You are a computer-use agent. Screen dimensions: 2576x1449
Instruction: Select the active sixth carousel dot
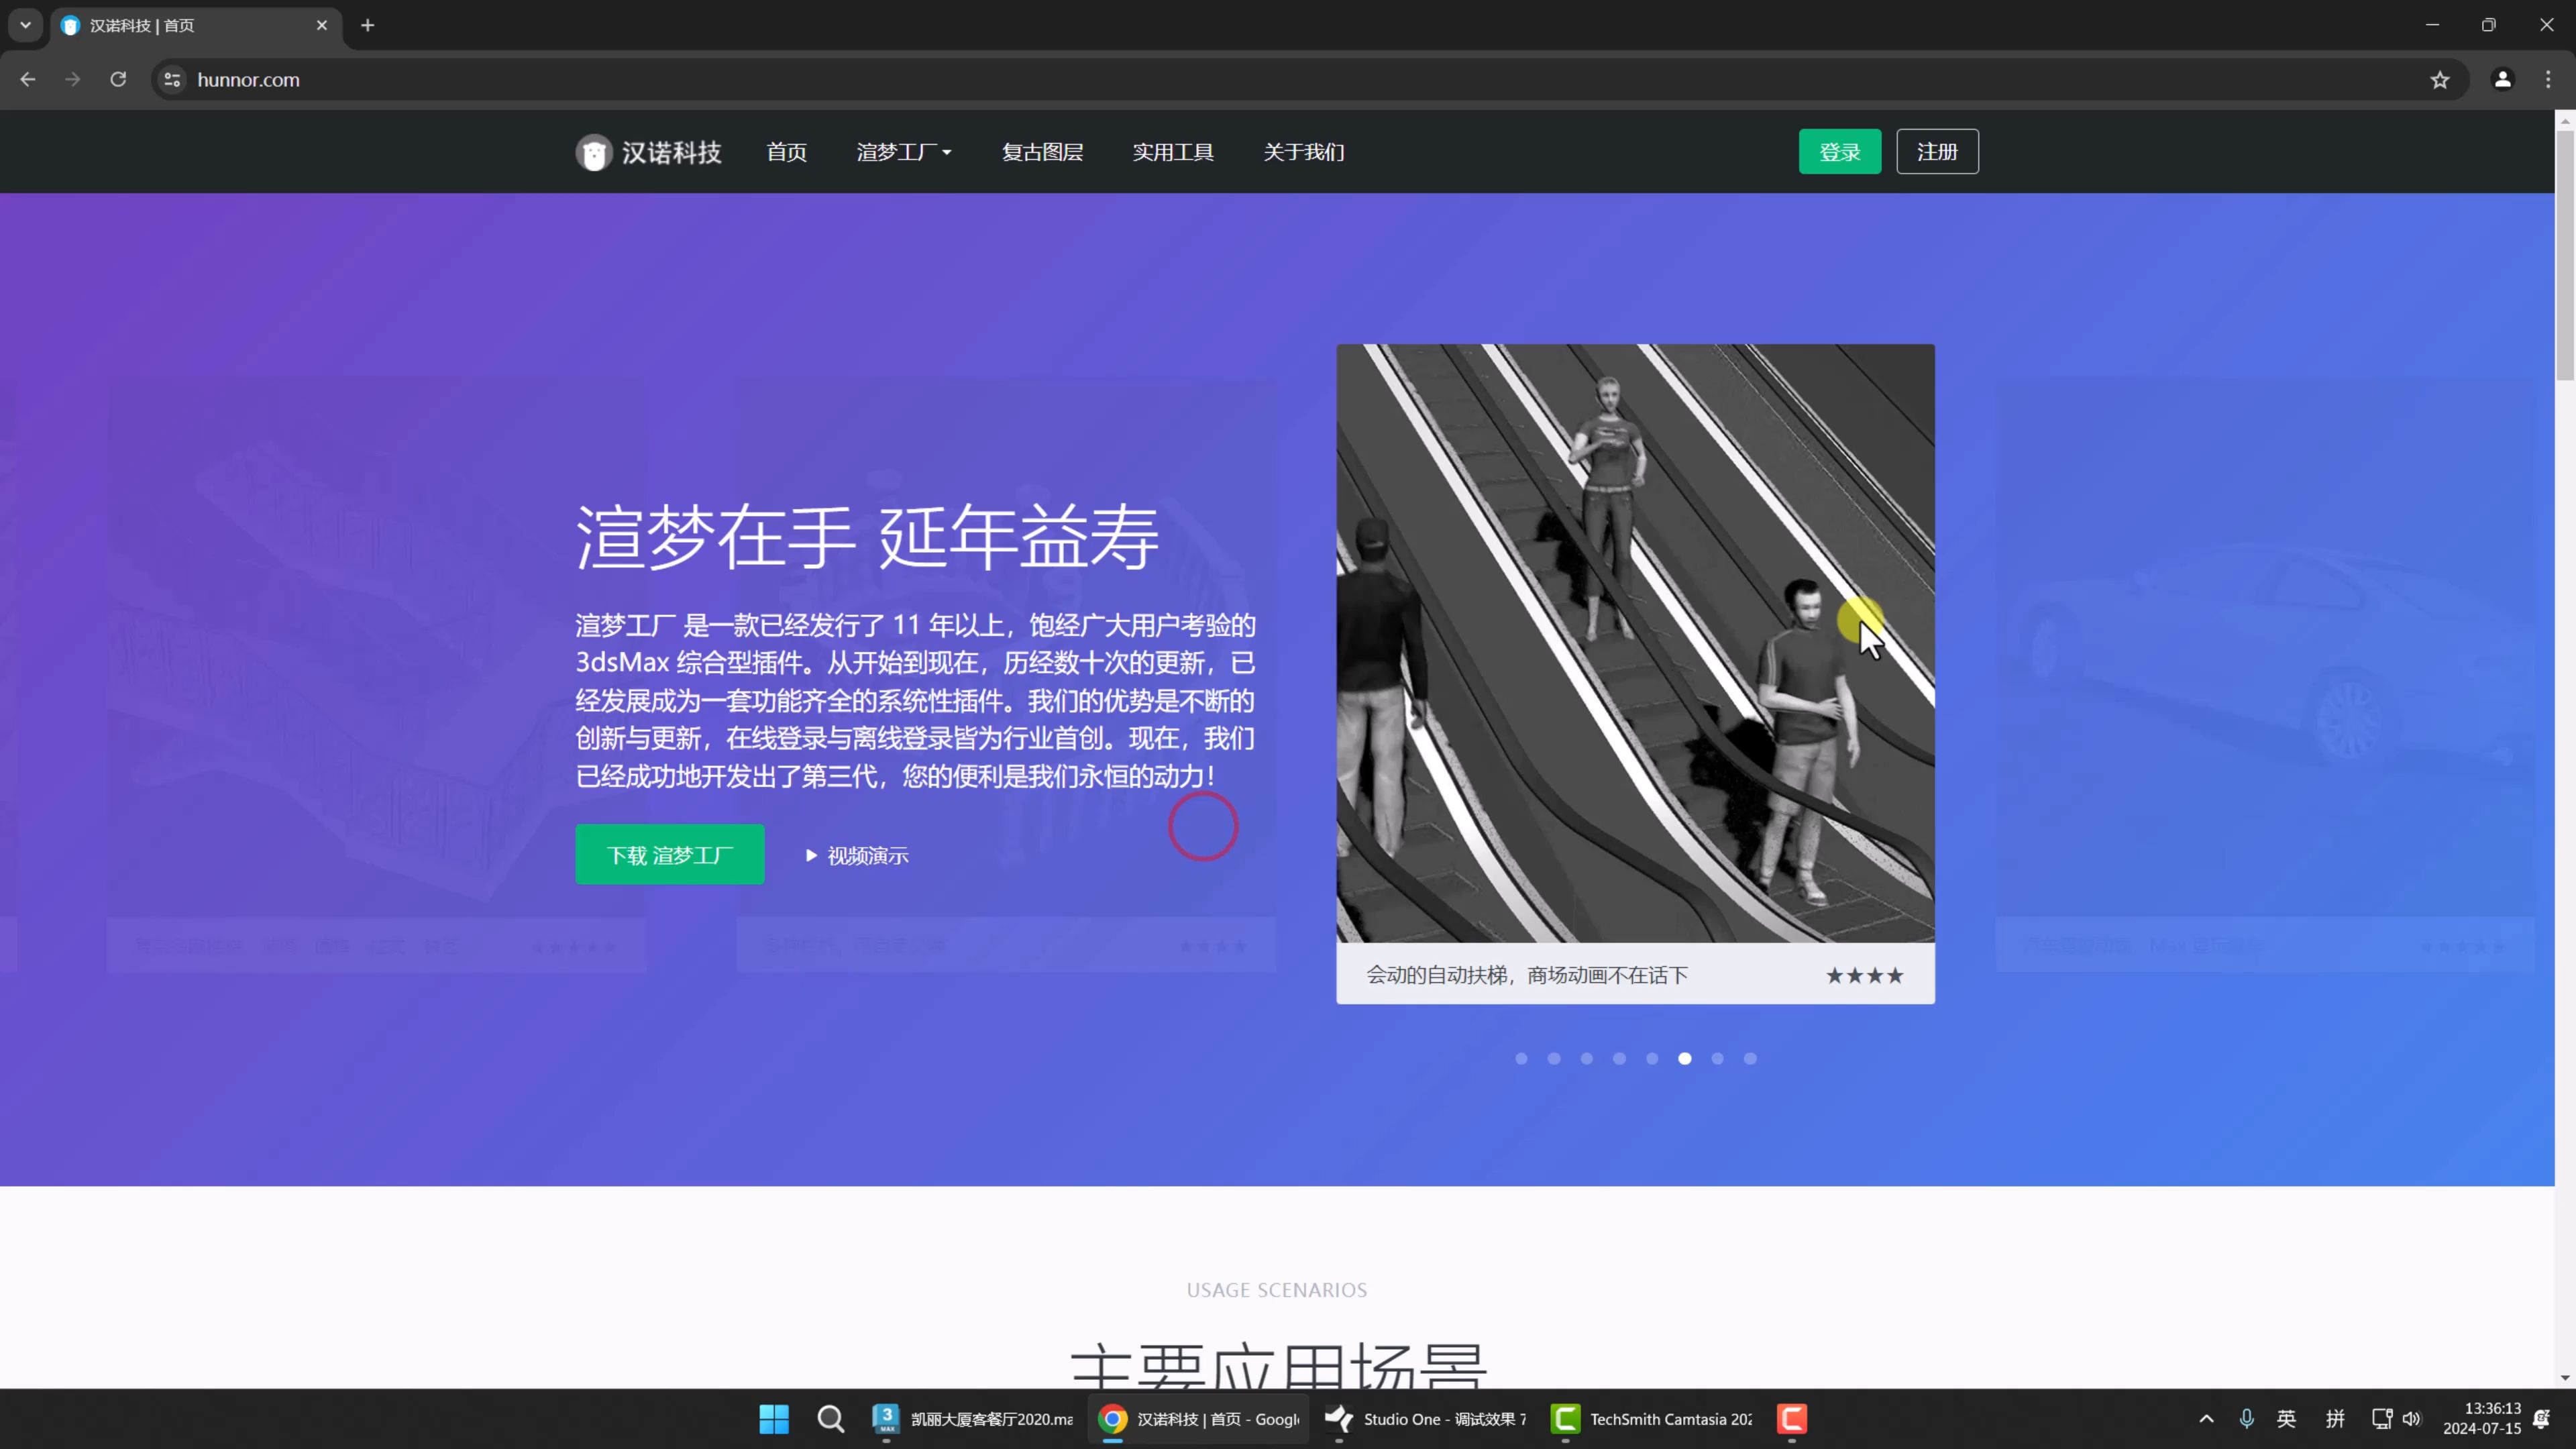(x=1685, y=1059)
